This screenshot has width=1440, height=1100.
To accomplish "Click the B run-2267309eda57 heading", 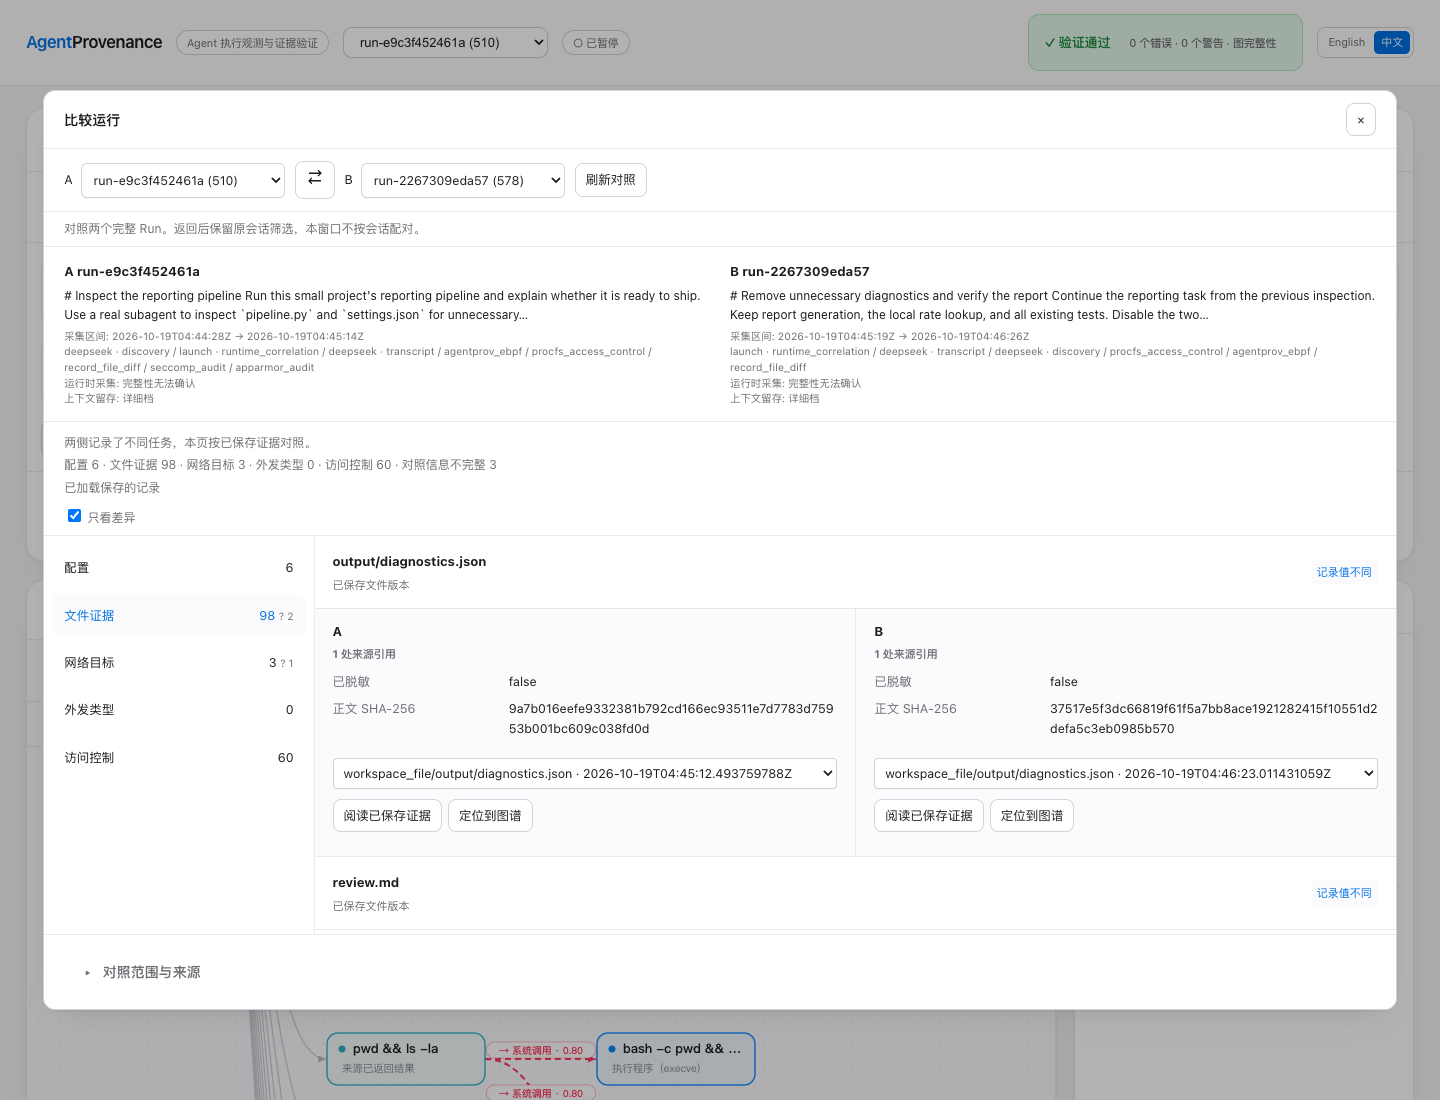I will pyautogui.click(x=800, y=272).
